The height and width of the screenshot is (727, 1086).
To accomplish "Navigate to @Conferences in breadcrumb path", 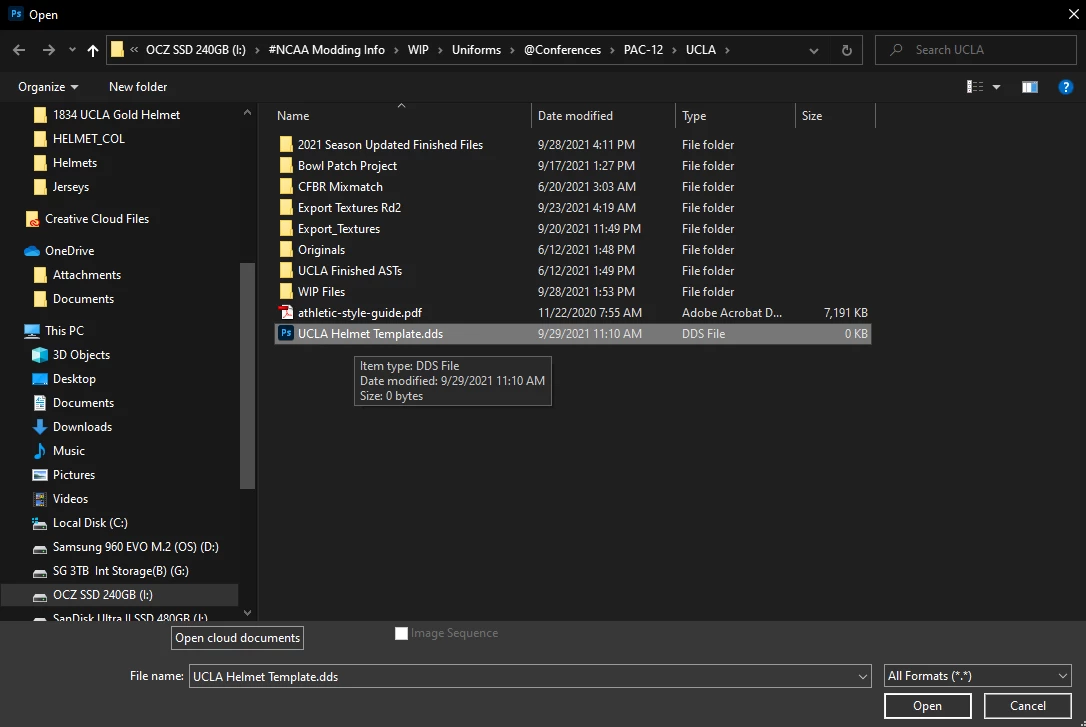I will tap(562, 50).
